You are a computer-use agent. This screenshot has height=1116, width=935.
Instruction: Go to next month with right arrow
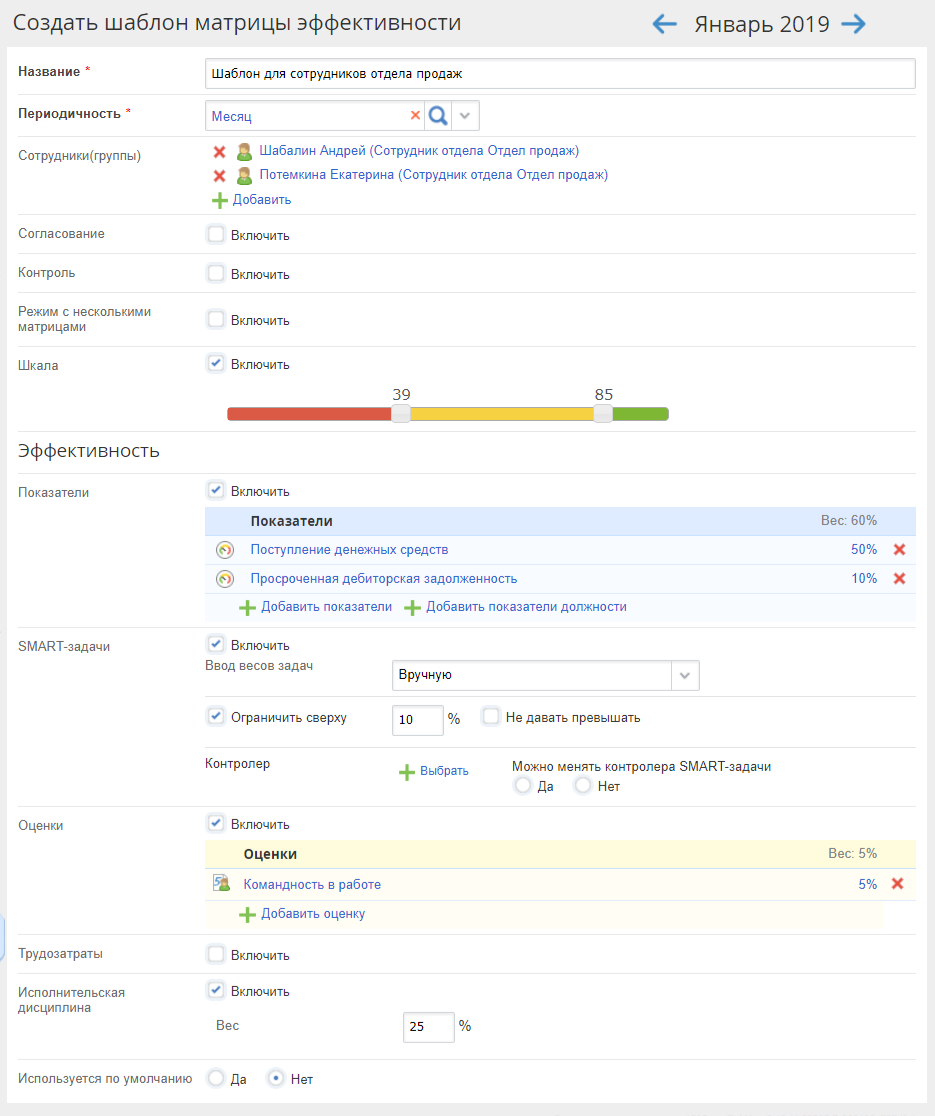point(853,25)
